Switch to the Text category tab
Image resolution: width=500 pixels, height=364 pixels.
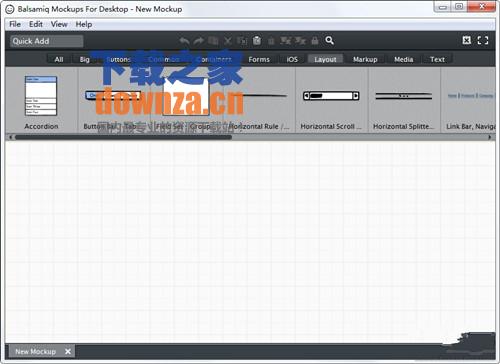[x=437, y=59]
